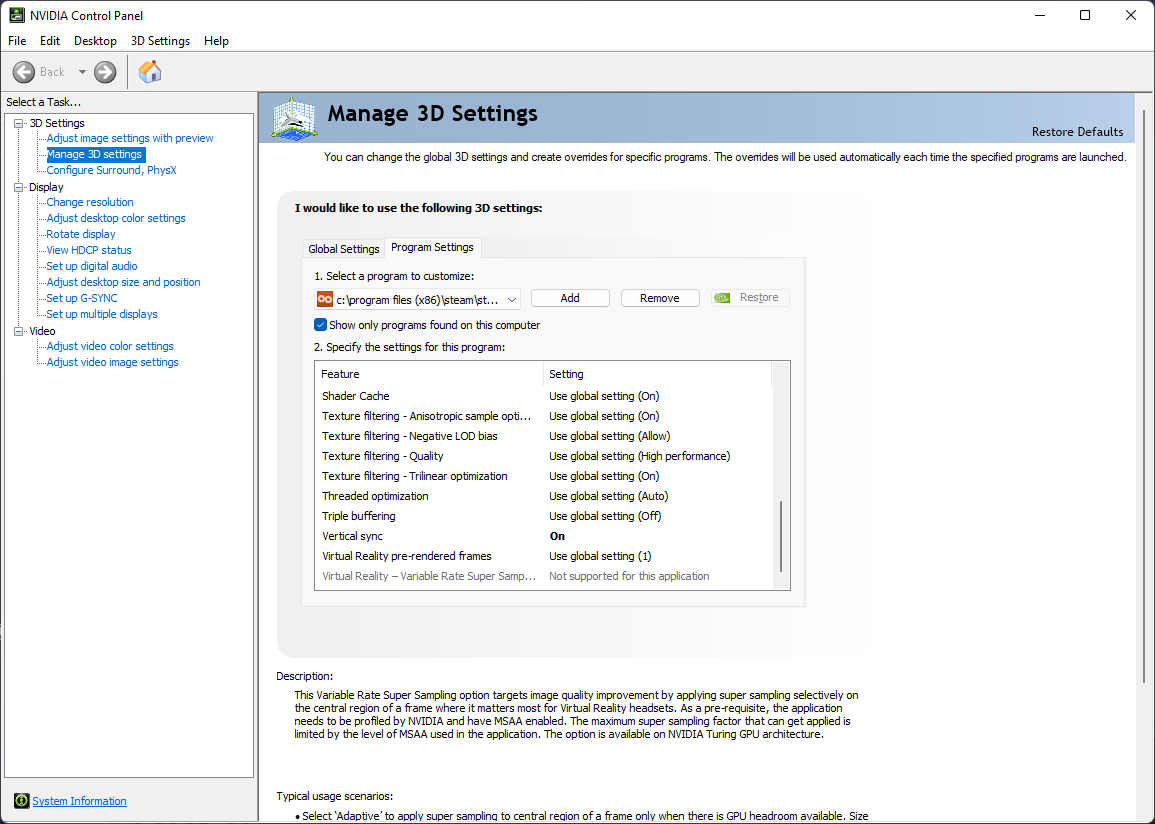Open the program selection dropdown
This screenshot has width=1155, height=824.
click(x=512, y=299)
